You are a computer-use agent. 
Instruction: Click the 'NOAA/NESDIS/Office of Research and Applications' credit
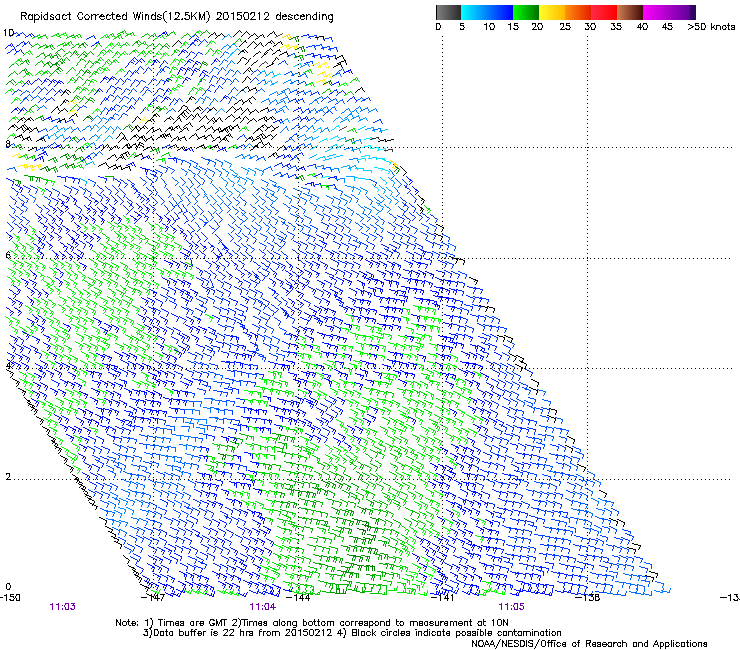point(589,644)
